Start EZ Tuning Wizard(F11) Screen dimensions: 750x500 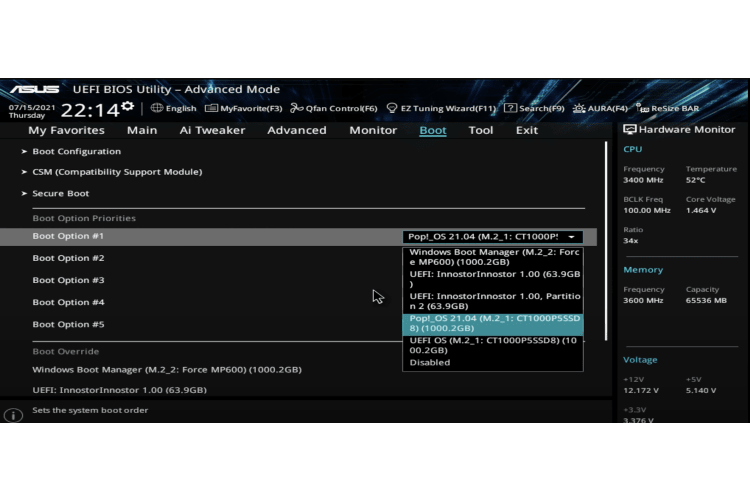pyautogui.click(x=448, y=108)
